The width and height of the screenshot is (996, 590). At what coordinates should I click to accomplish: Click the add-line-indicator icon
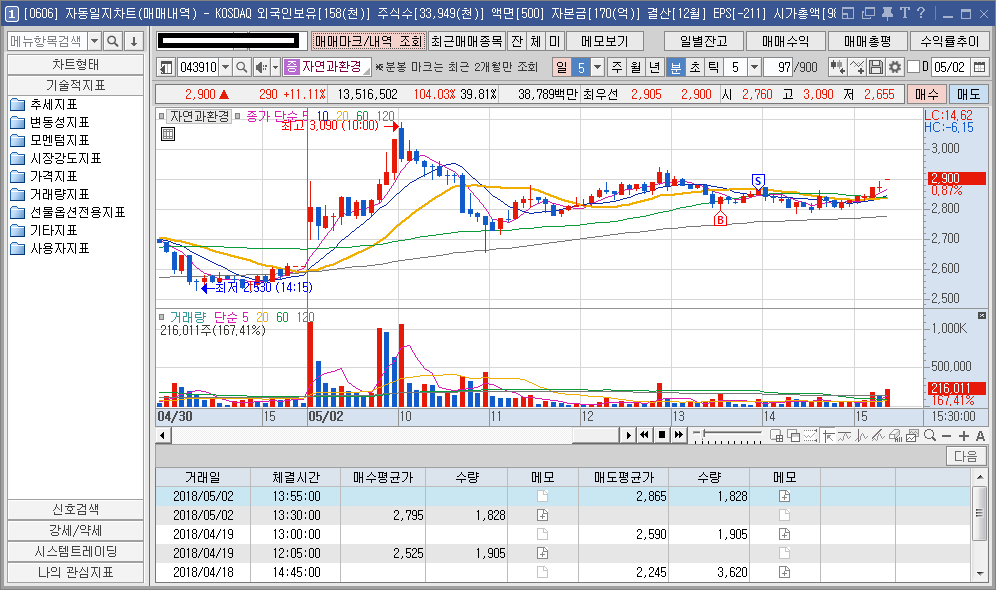point(857,67)
